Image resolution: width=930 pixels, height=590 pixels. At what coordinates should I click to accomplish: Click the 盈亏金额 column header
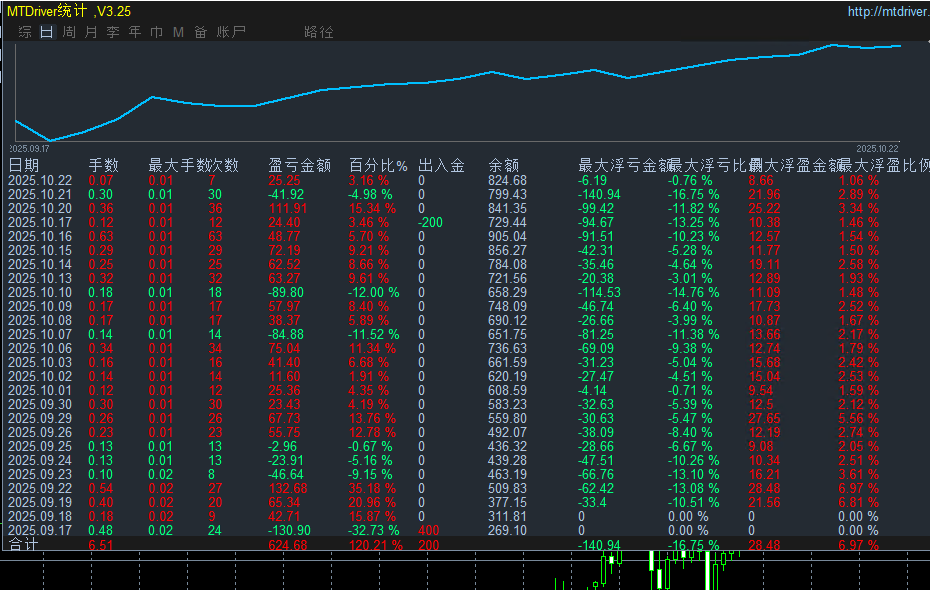point(299,165)
